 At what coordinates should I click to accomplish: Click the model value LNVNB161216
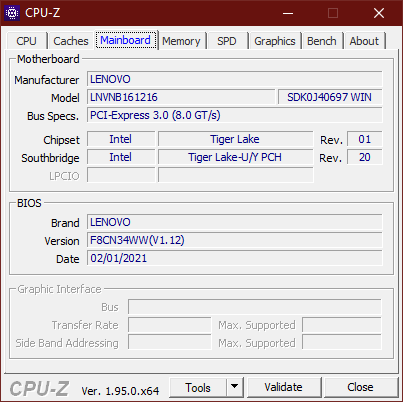click(181, 97)
